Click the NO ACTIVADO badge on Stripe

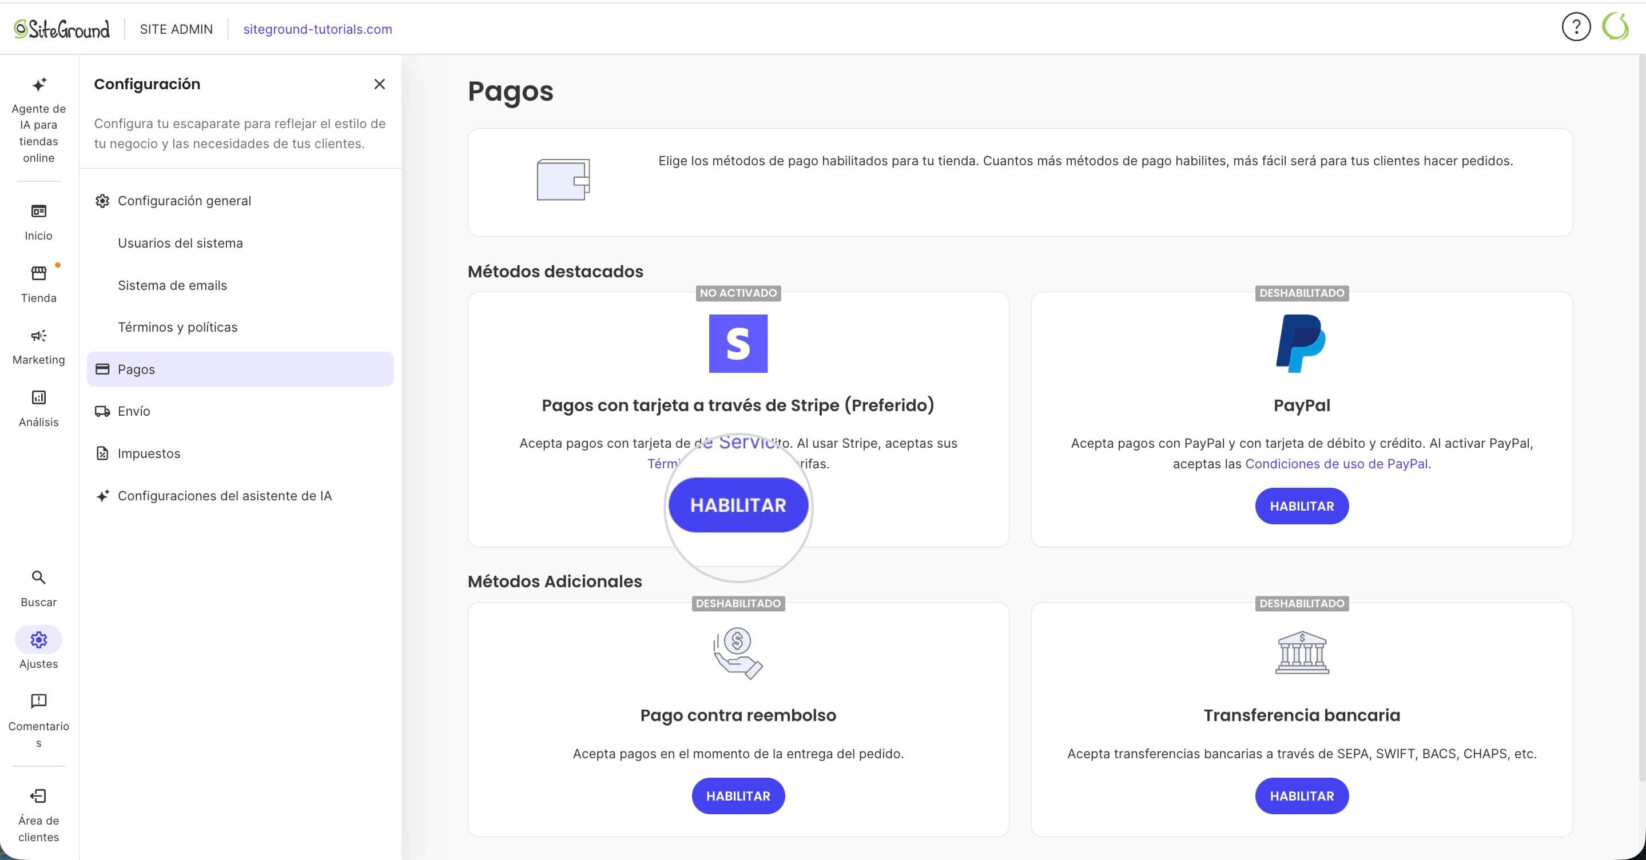coord(738,293)
